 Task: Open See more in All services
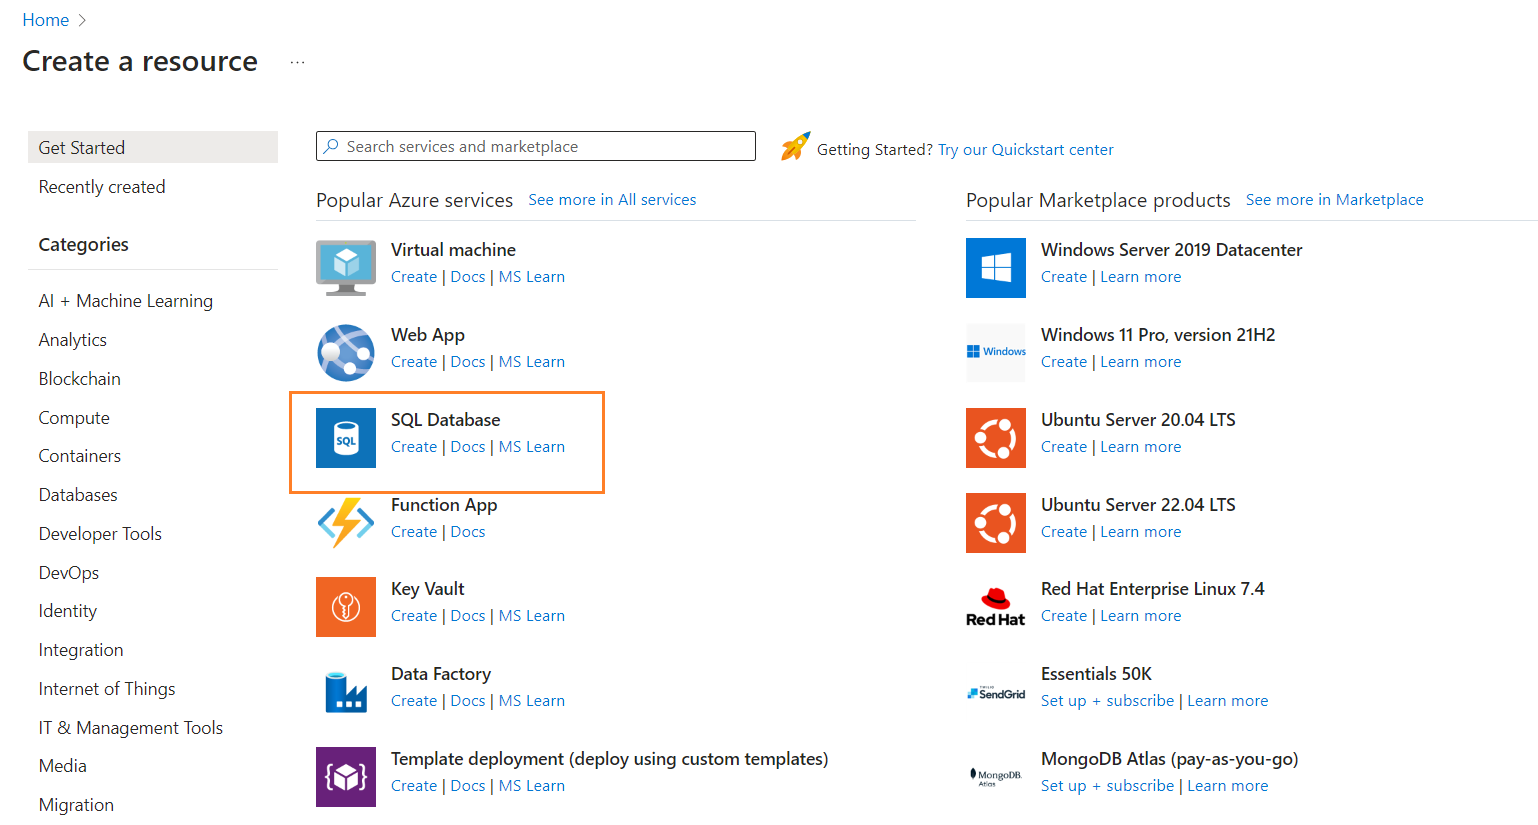point(612,200)
